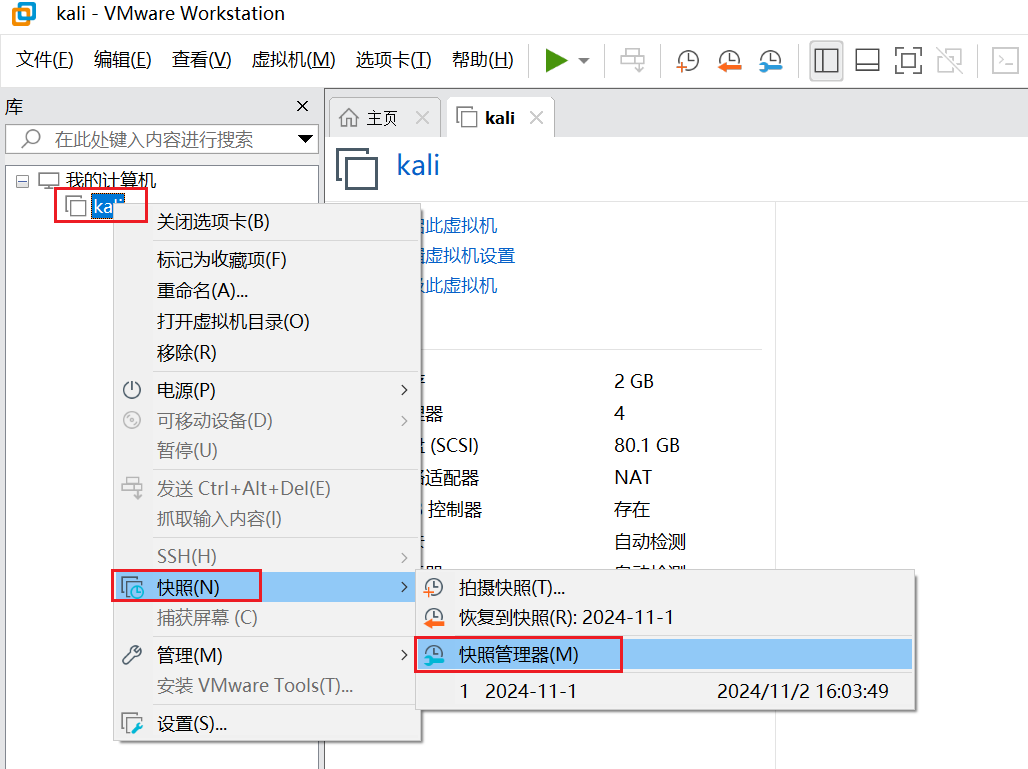
Task: Choose 拍摄快照(T)... in the snapshot submenu
Action: [x=665, y=587]
